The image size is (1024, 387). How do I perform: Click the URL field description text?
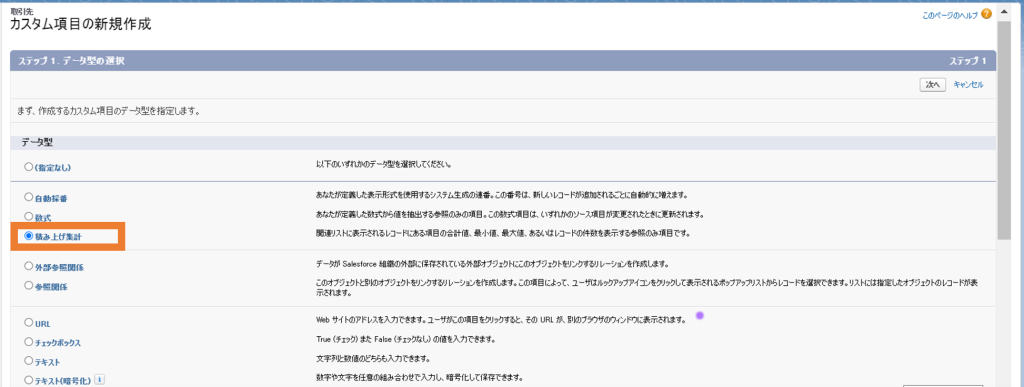500,320
